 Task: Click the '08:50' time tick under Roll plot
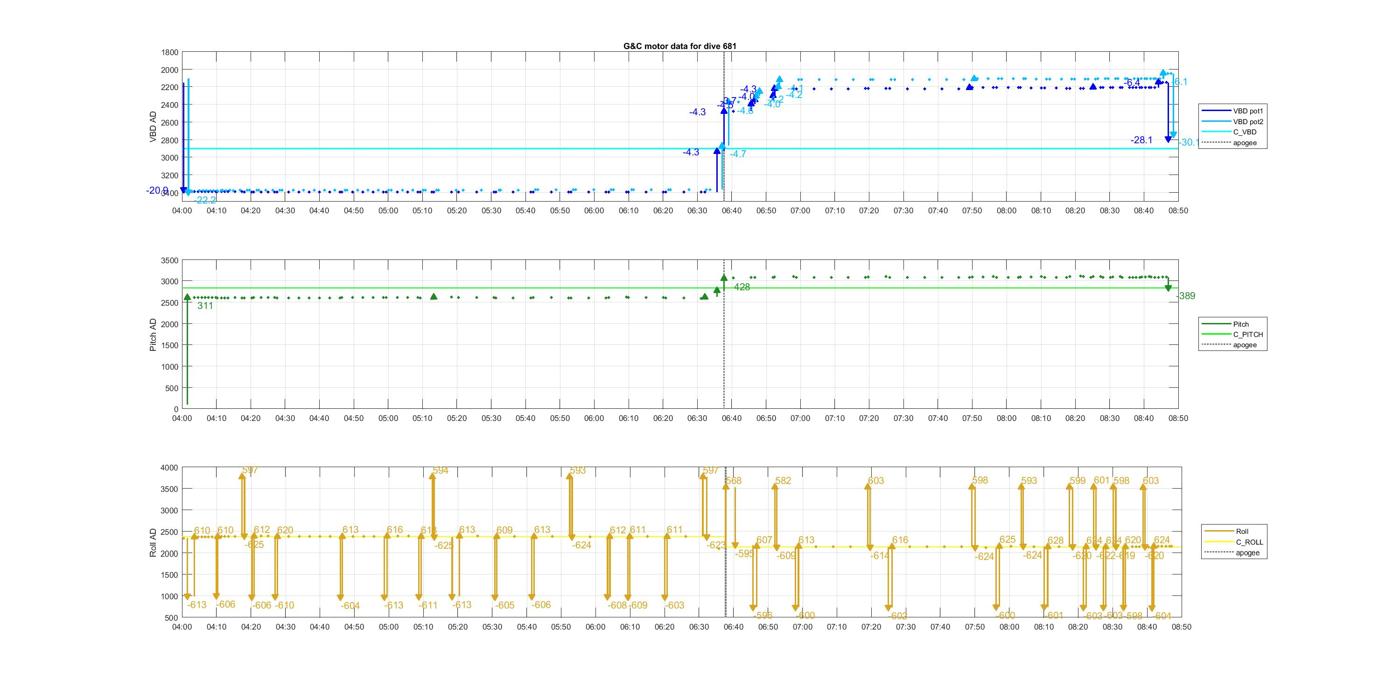pos(1180,627)
